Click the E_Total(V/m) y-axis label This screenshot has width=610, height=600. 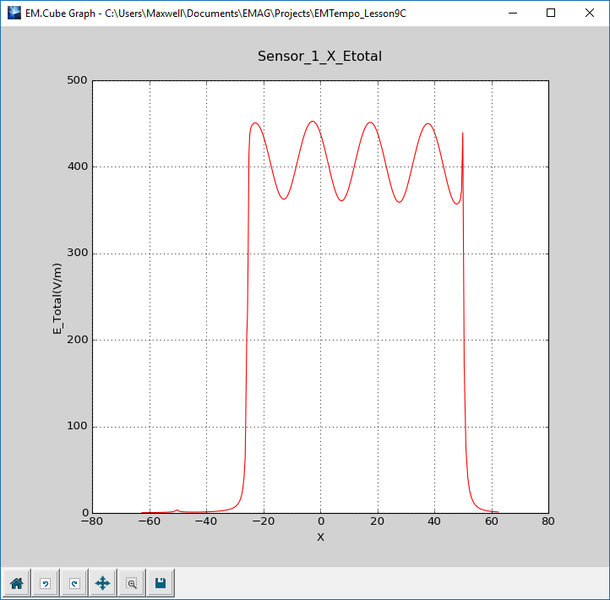[x=58, y=297]
